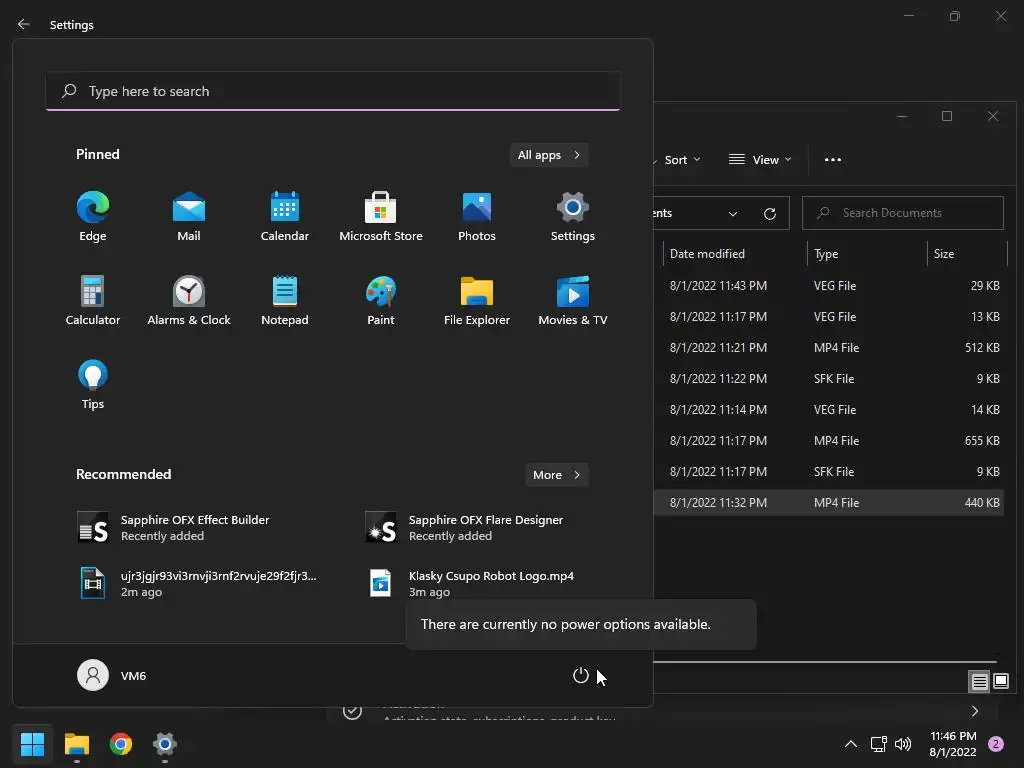The height and width of the screenshot is (768, 1024).
Task: Launch the Calculator app
Action: (93, 301)
